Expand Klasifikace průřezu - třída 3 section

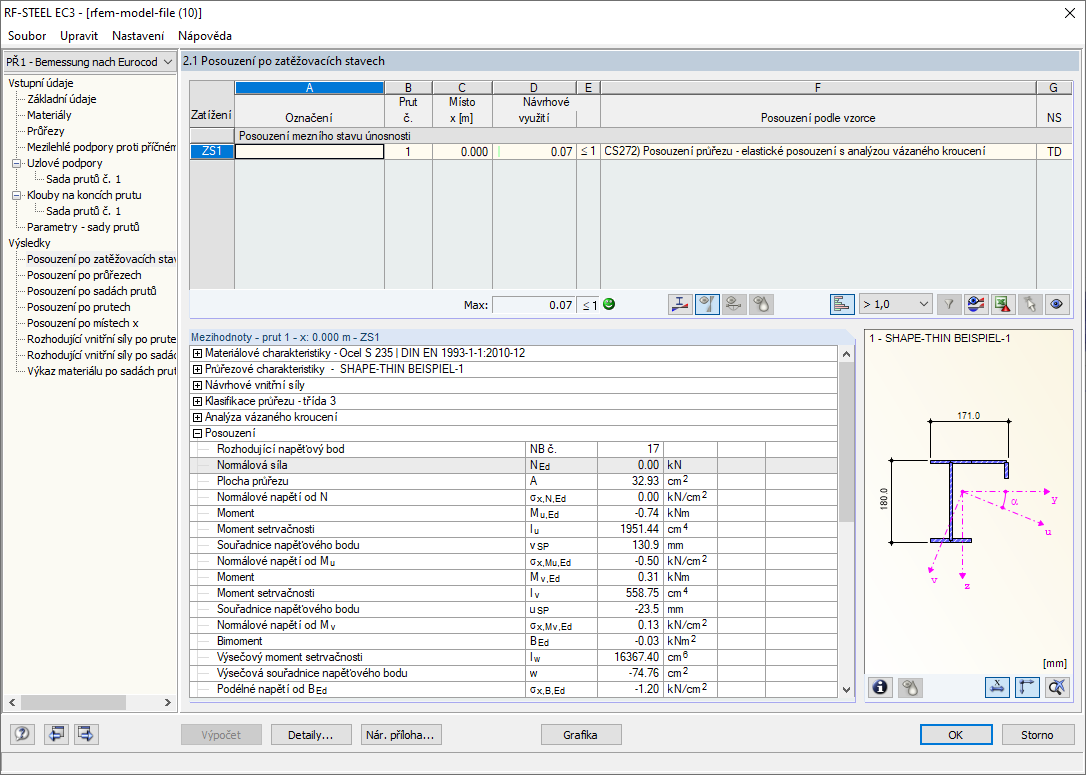[x=197, y=401]
